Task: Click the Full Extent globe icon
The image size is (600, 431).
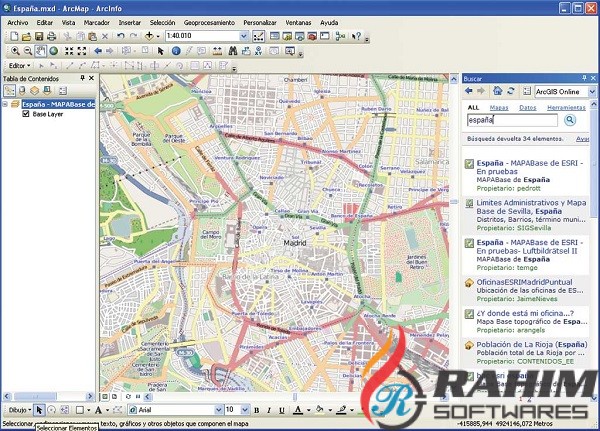Action: (54, 51)
